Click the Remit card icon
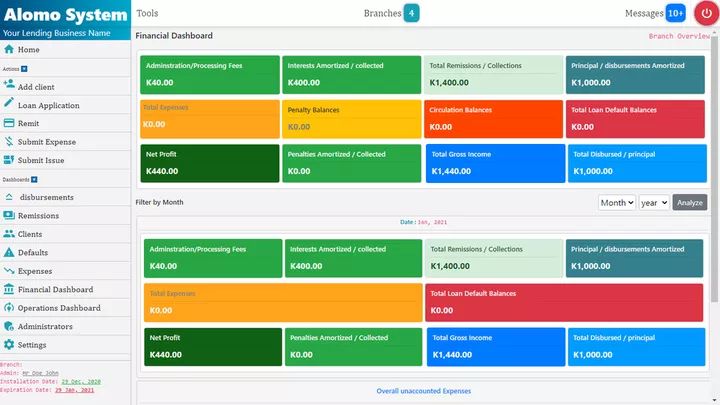Screen dimensions: 720x405 (x=9, y=123)
